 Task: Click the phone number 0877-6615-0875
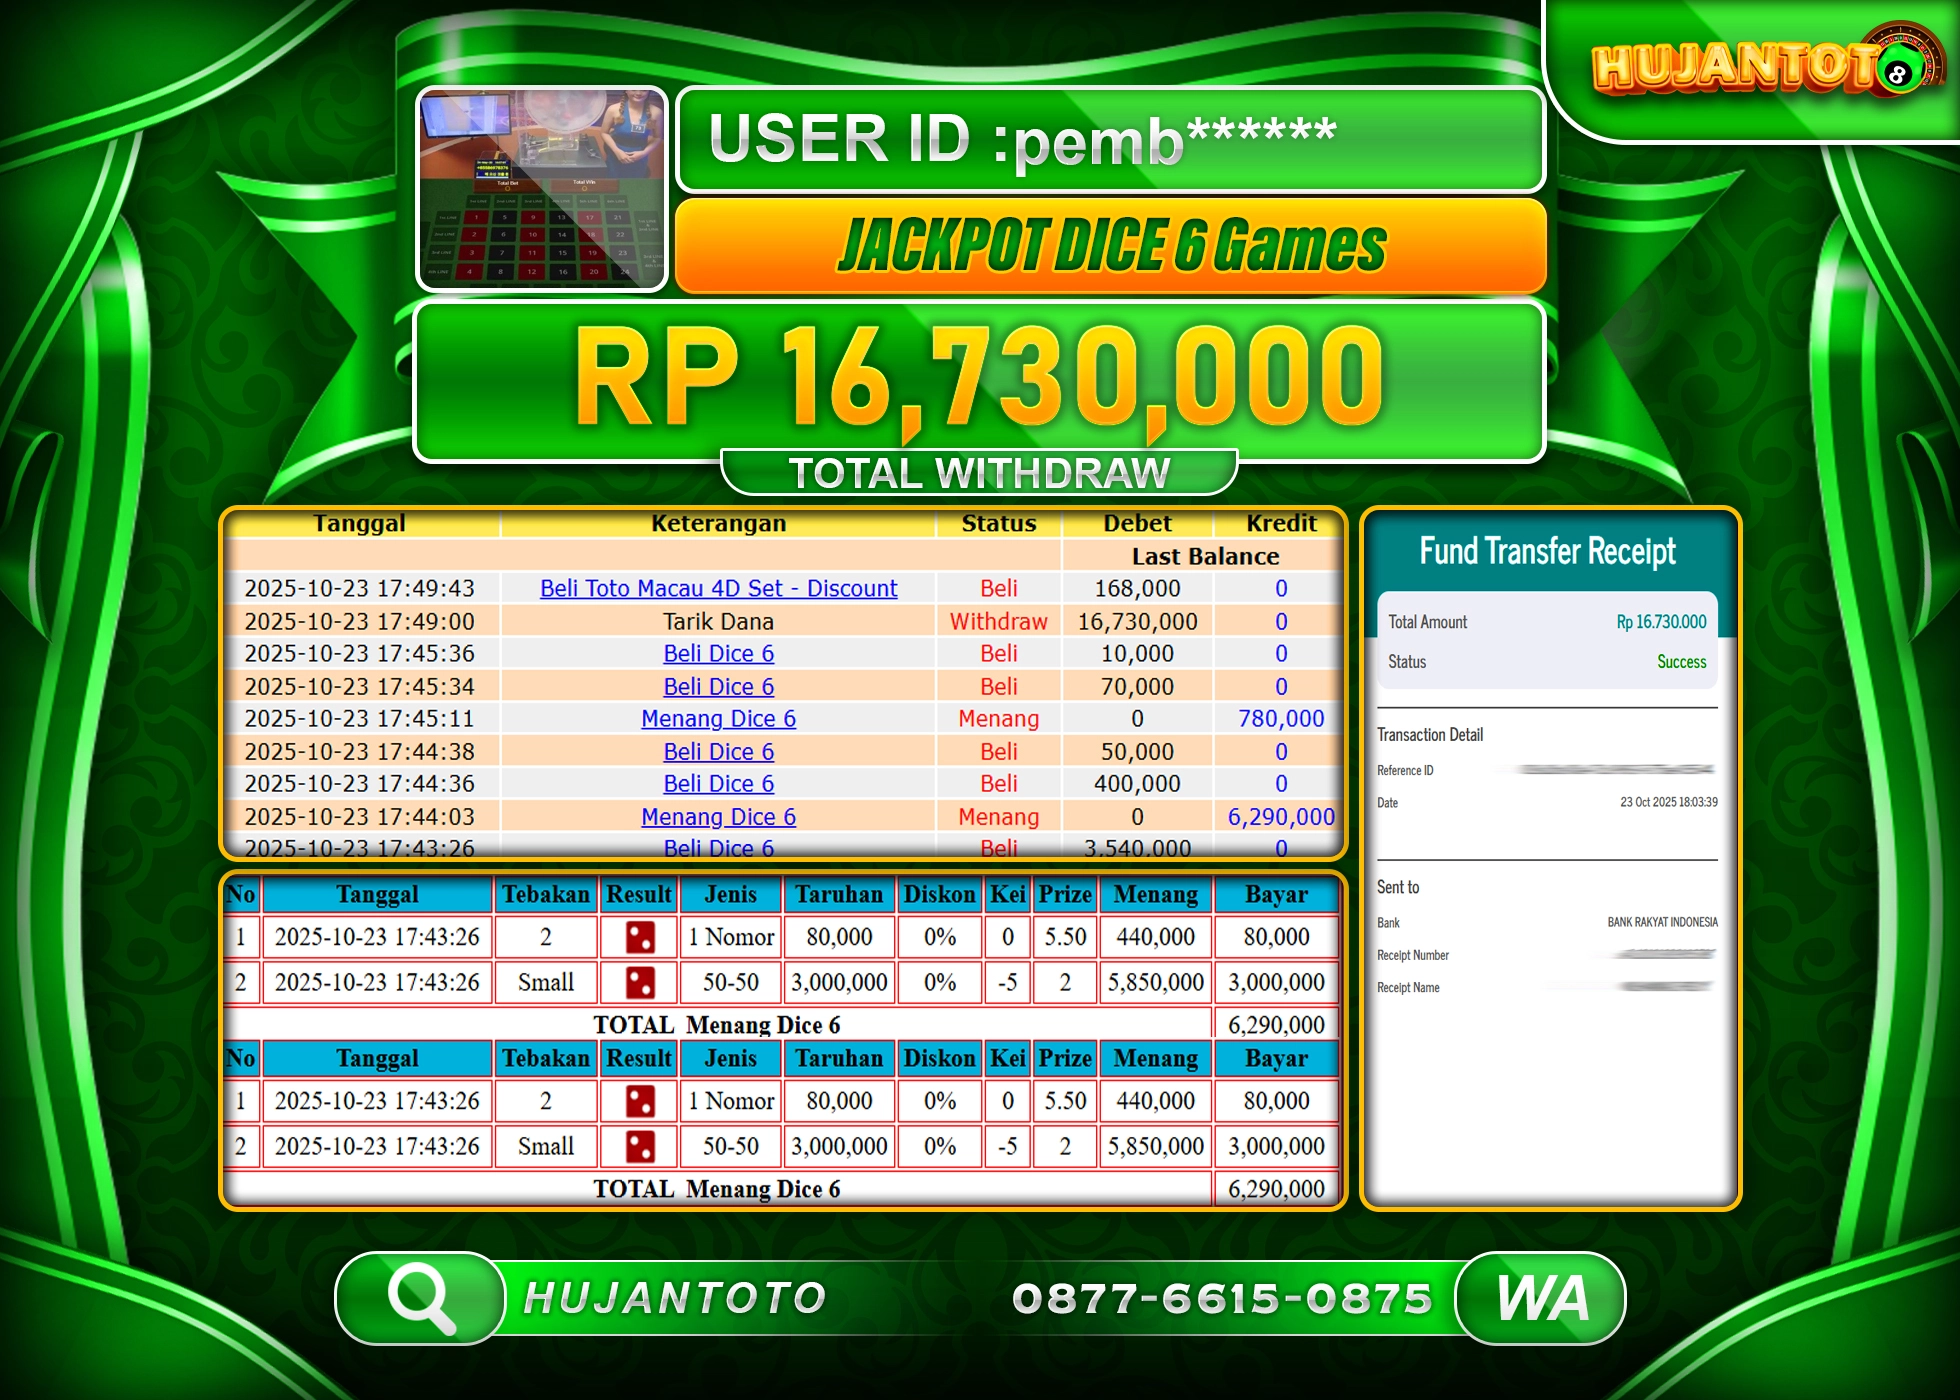coord(1222,1297)
